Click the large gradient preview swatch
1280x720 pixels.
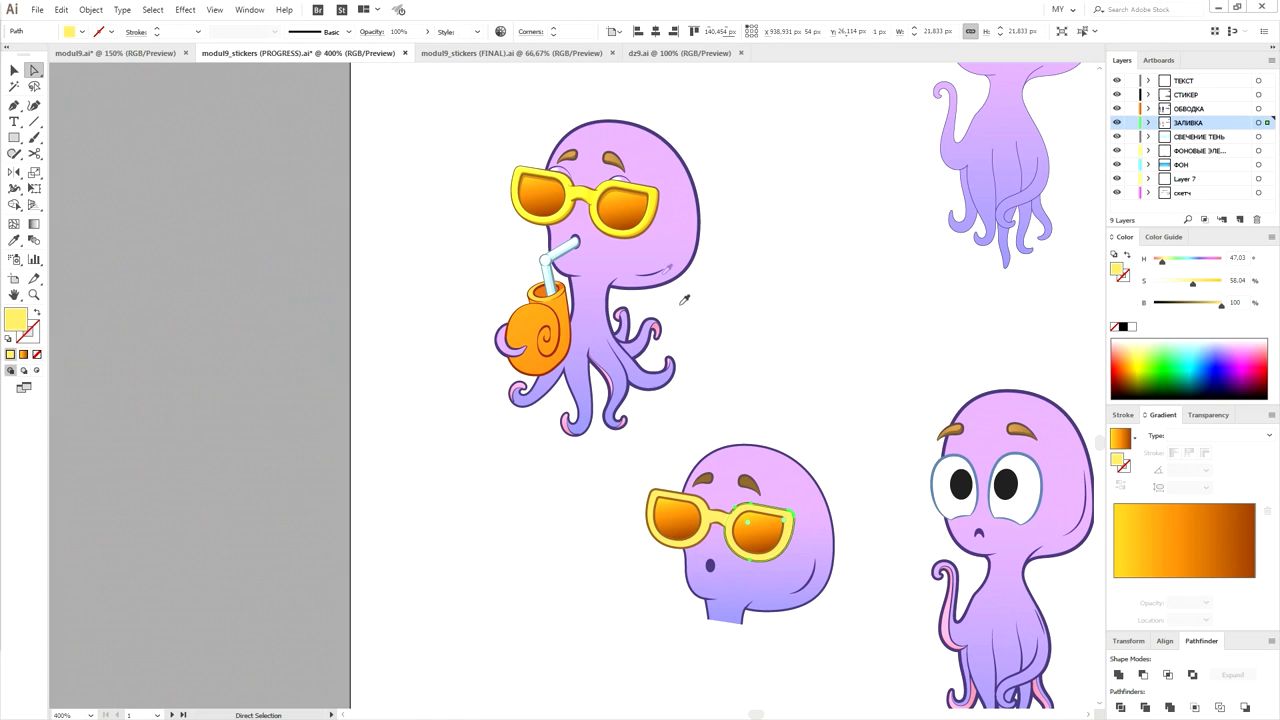pyautogui.click(x=1184, y=540)
